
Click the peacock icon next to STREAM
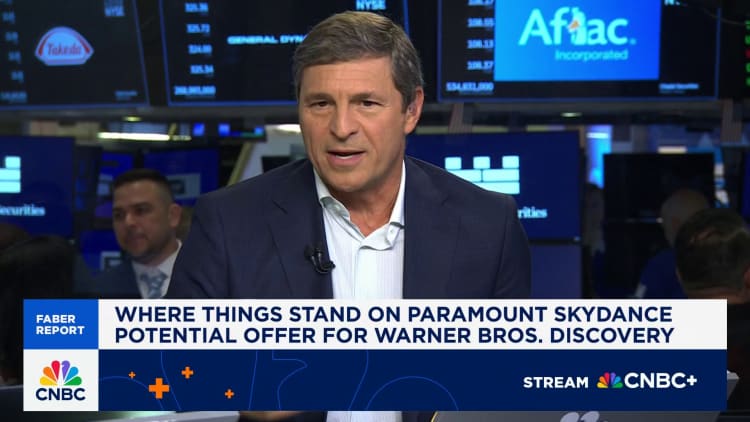tap(609, 381)
